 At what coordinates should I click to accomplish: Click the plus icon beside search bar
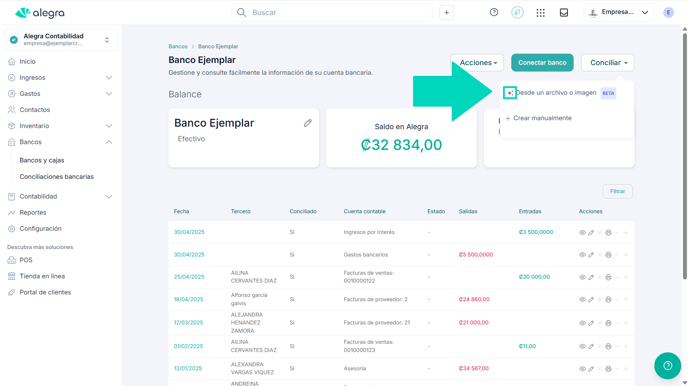(446, 13)
